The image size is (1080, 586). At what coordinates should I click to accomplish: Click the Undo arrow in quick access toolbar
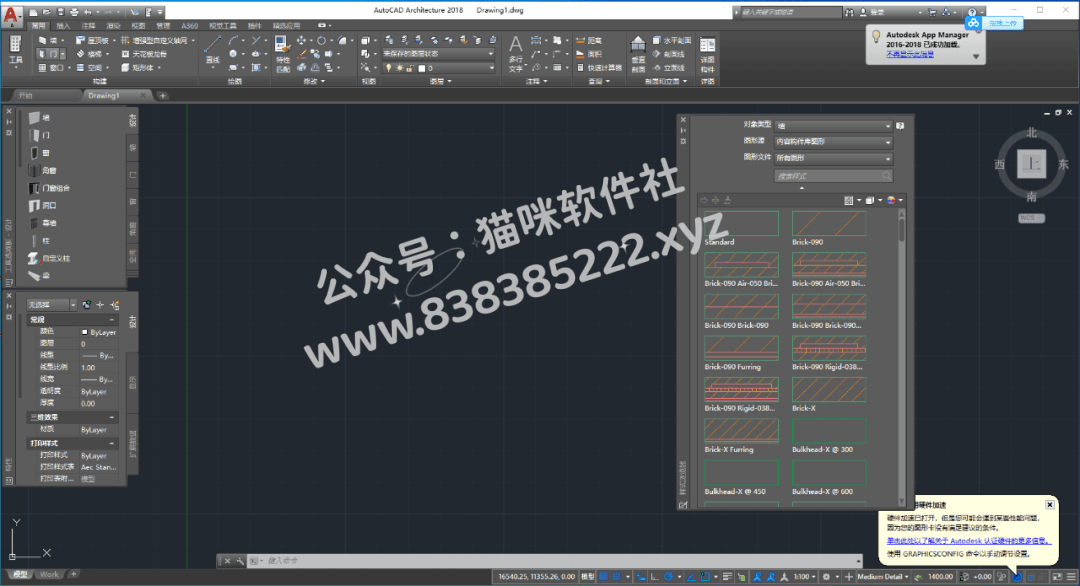click(x=87, y=12)
